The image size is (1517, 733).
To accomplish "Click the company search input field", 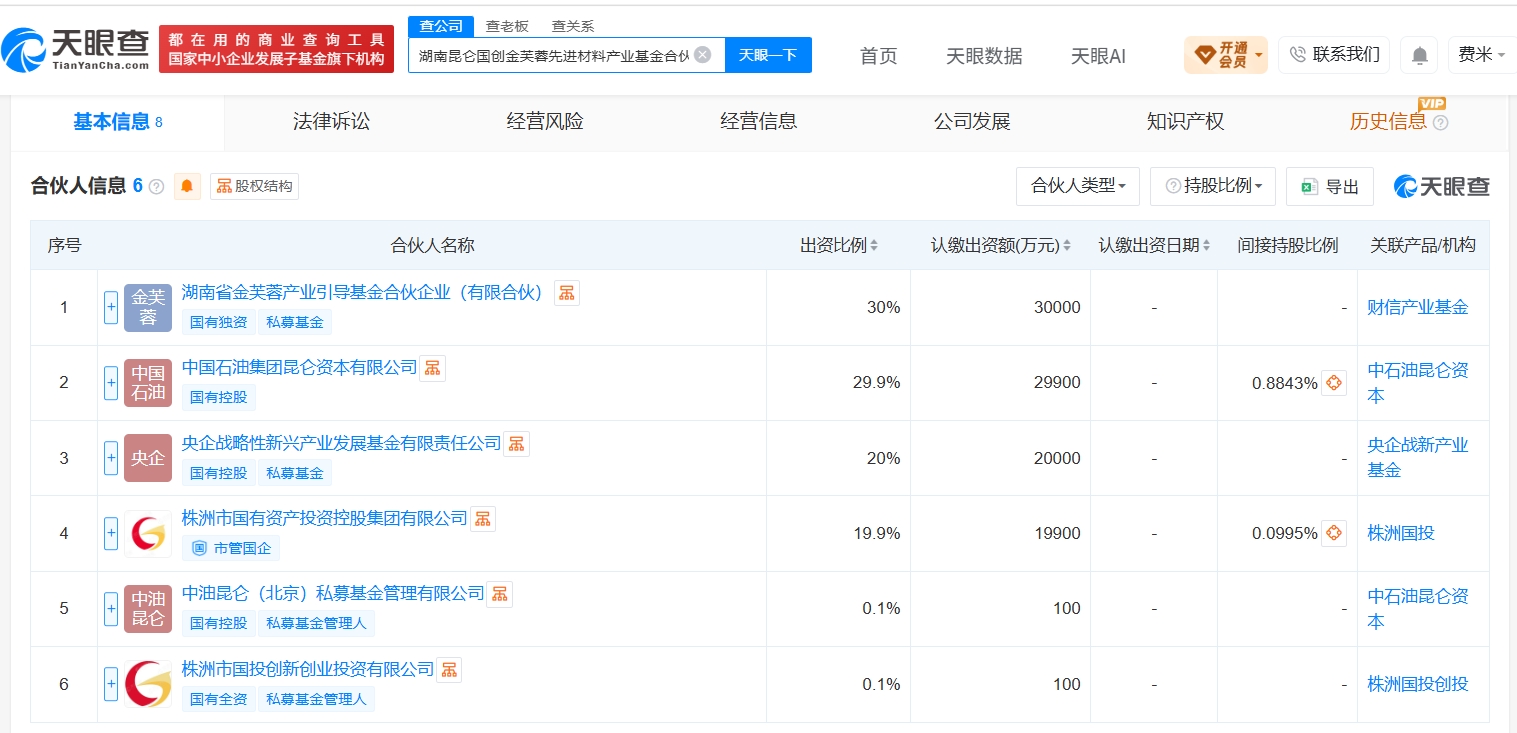I will point(554,55).
